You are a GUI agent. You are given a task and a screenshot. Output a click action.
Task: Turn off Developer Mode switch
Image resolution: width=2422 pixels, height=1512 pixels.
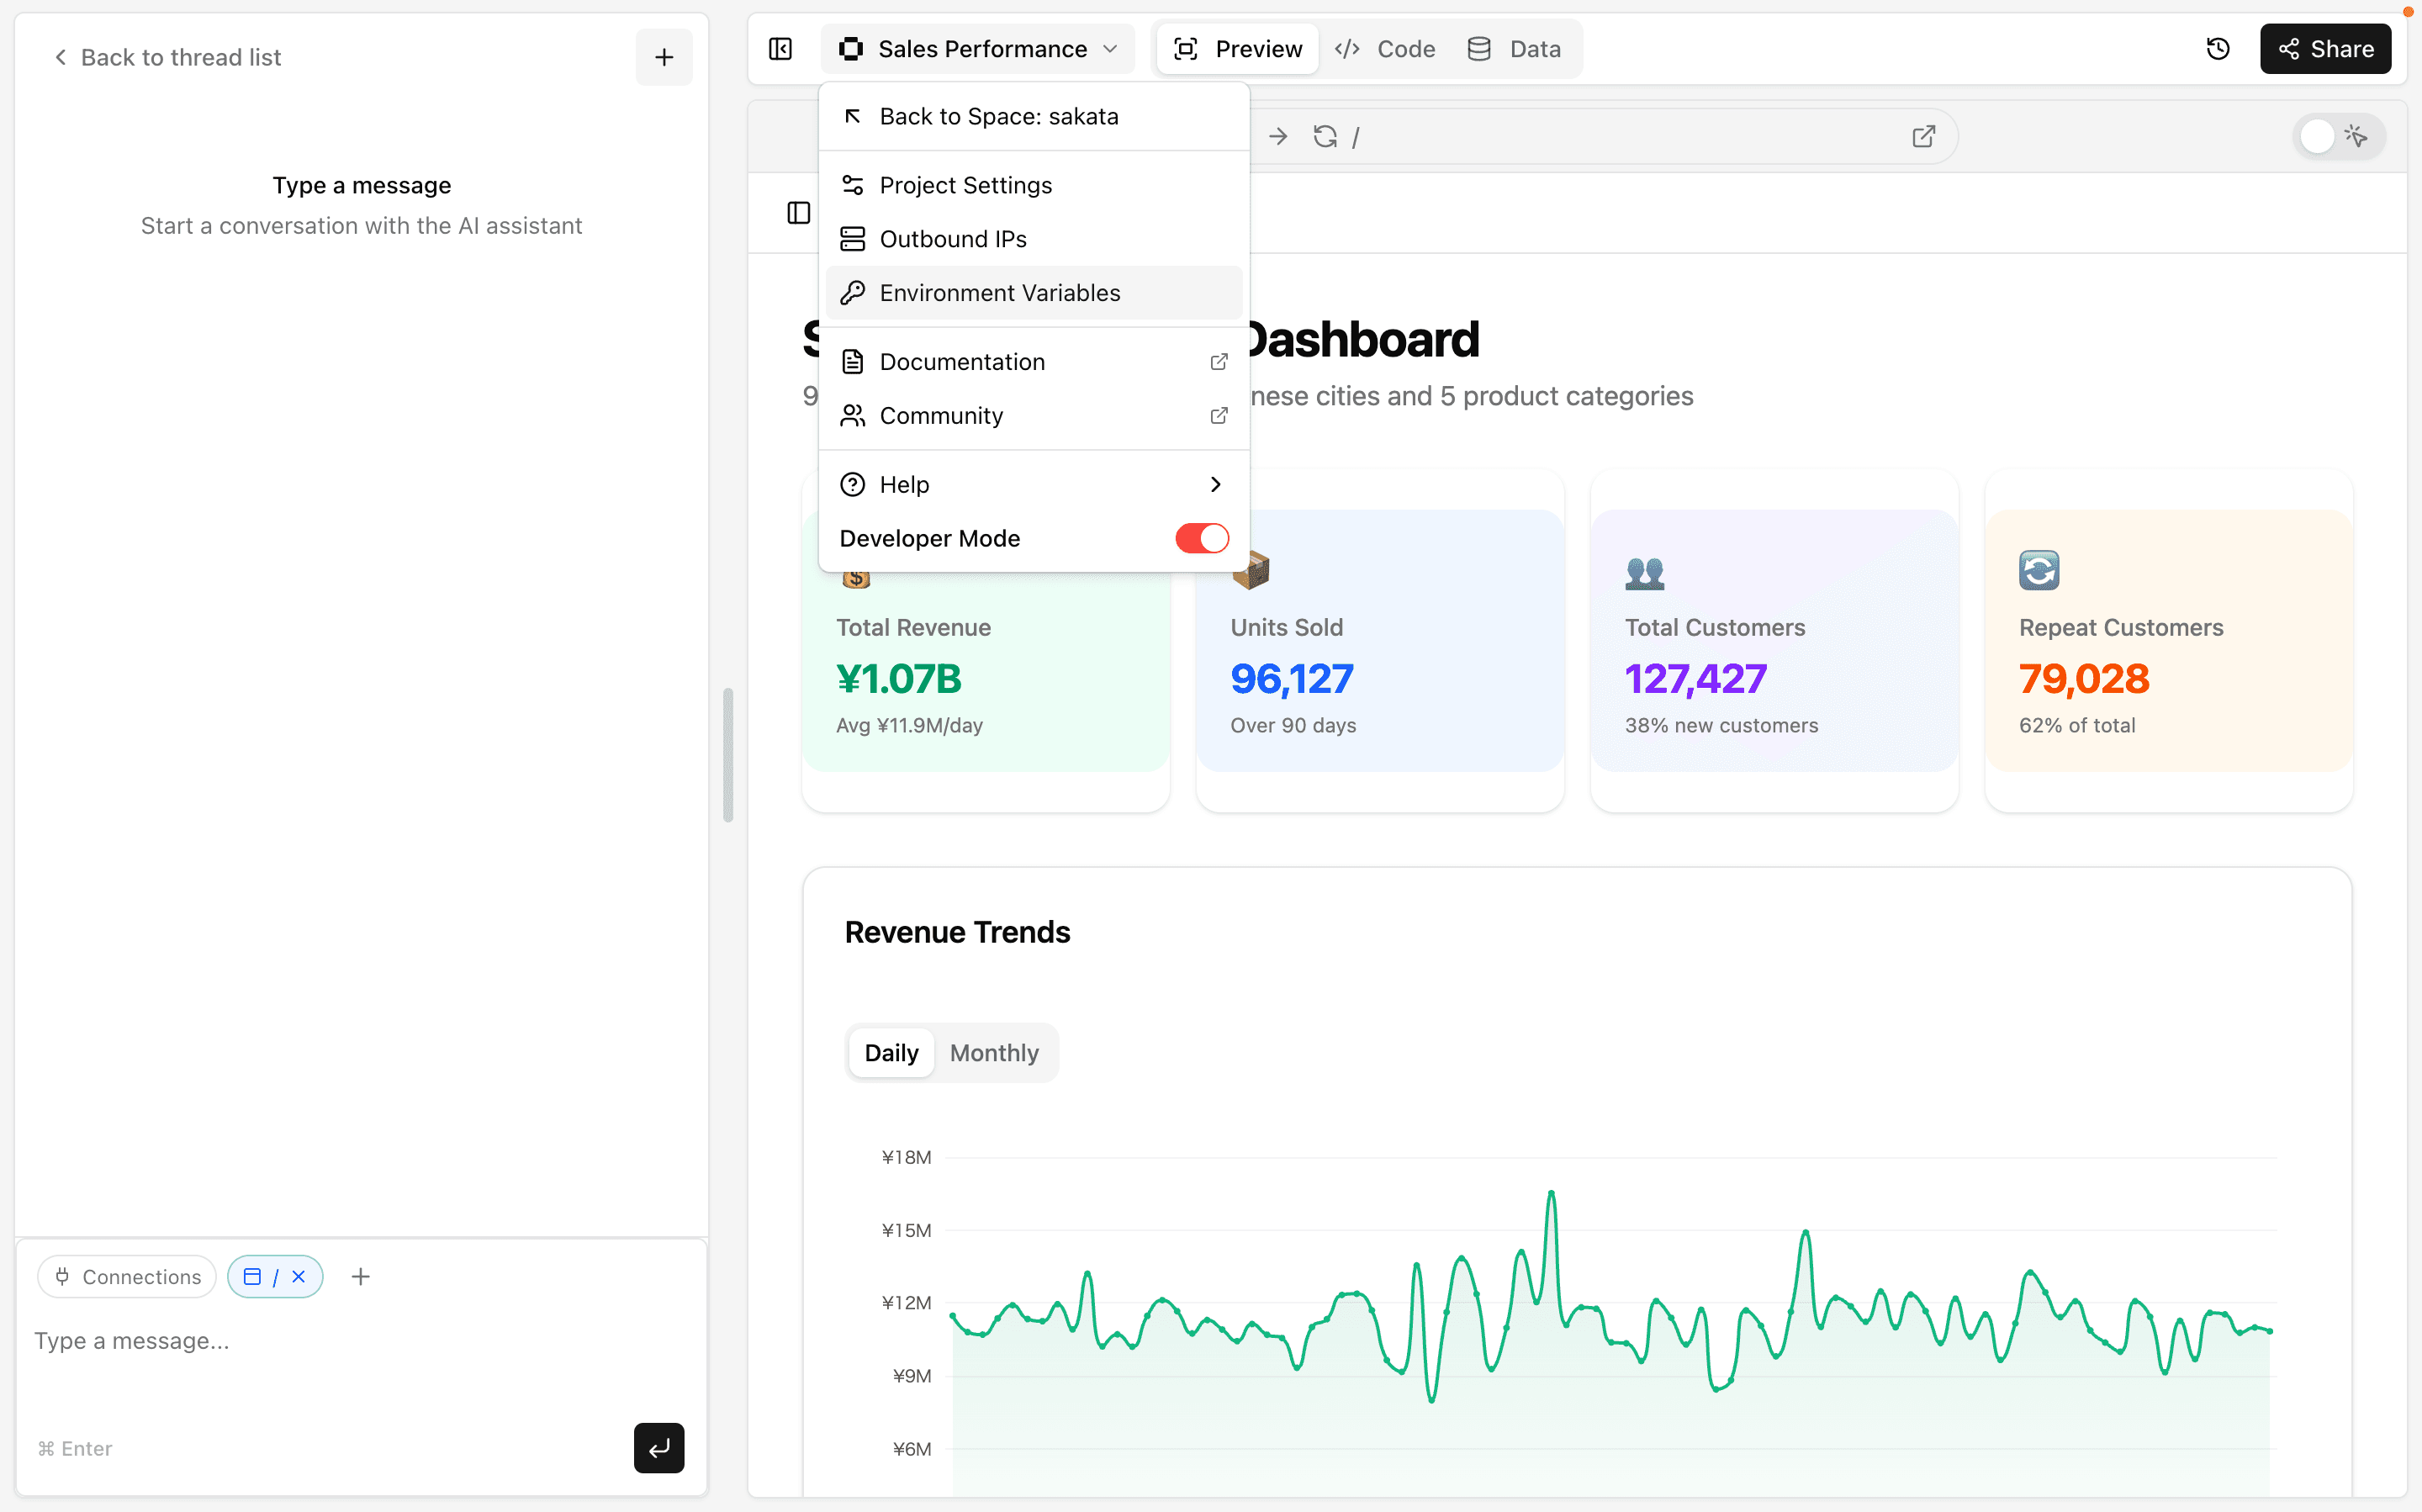pyautogui.click(x=1201, y=538)
